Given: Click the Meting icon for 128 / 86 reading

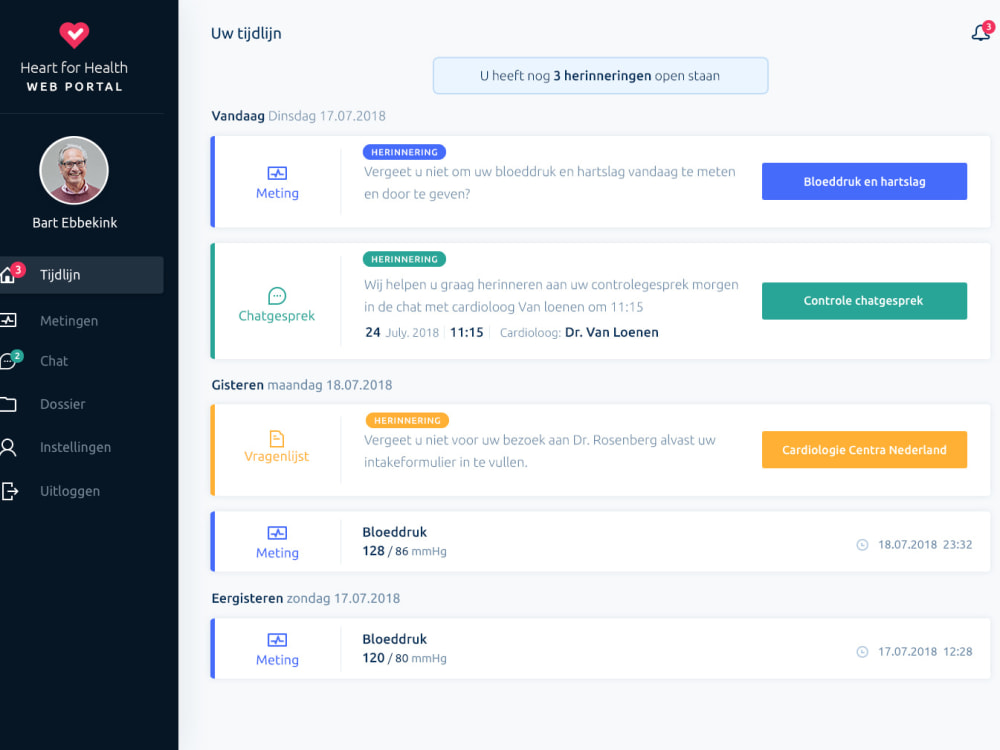Looking at the screenshot, I should coord(277,533).
